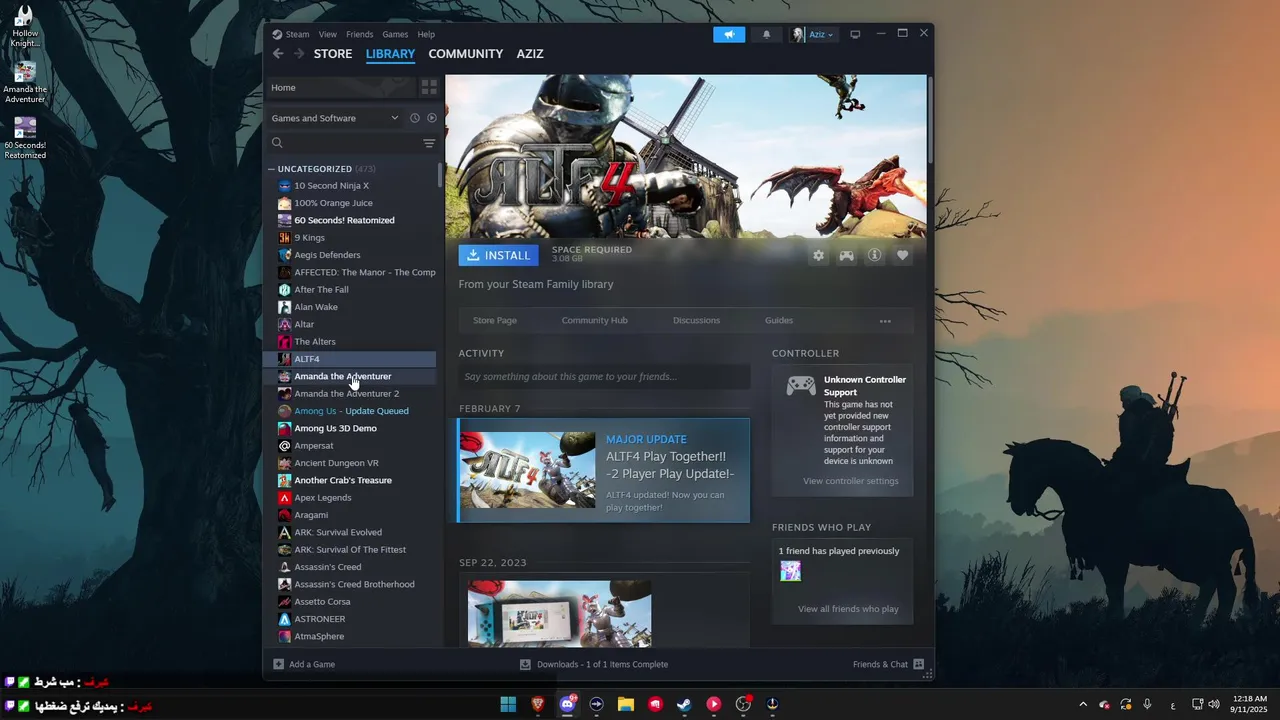Open the Sep 22, 2023 news thumbnail

pyautogui.click(x=560, y=613)
